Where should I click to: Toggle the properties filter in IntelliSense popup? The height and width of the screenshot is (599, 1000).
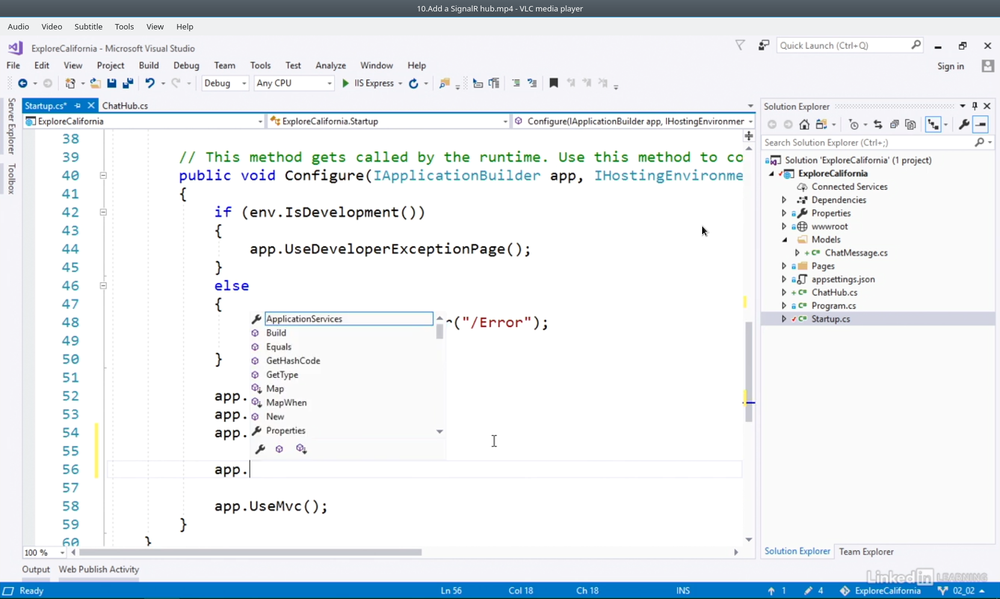coord(260,449)
